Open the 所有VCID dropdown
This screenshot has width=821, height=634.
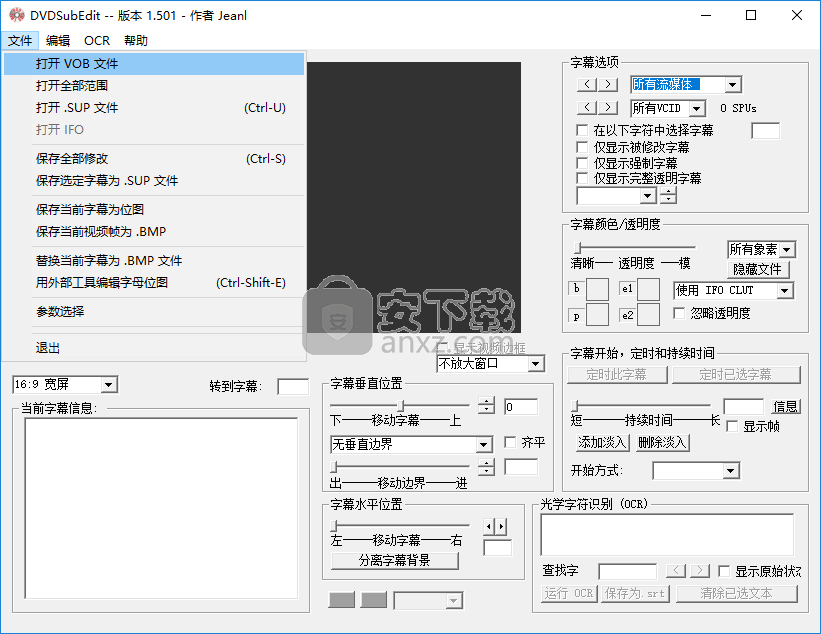696,108
